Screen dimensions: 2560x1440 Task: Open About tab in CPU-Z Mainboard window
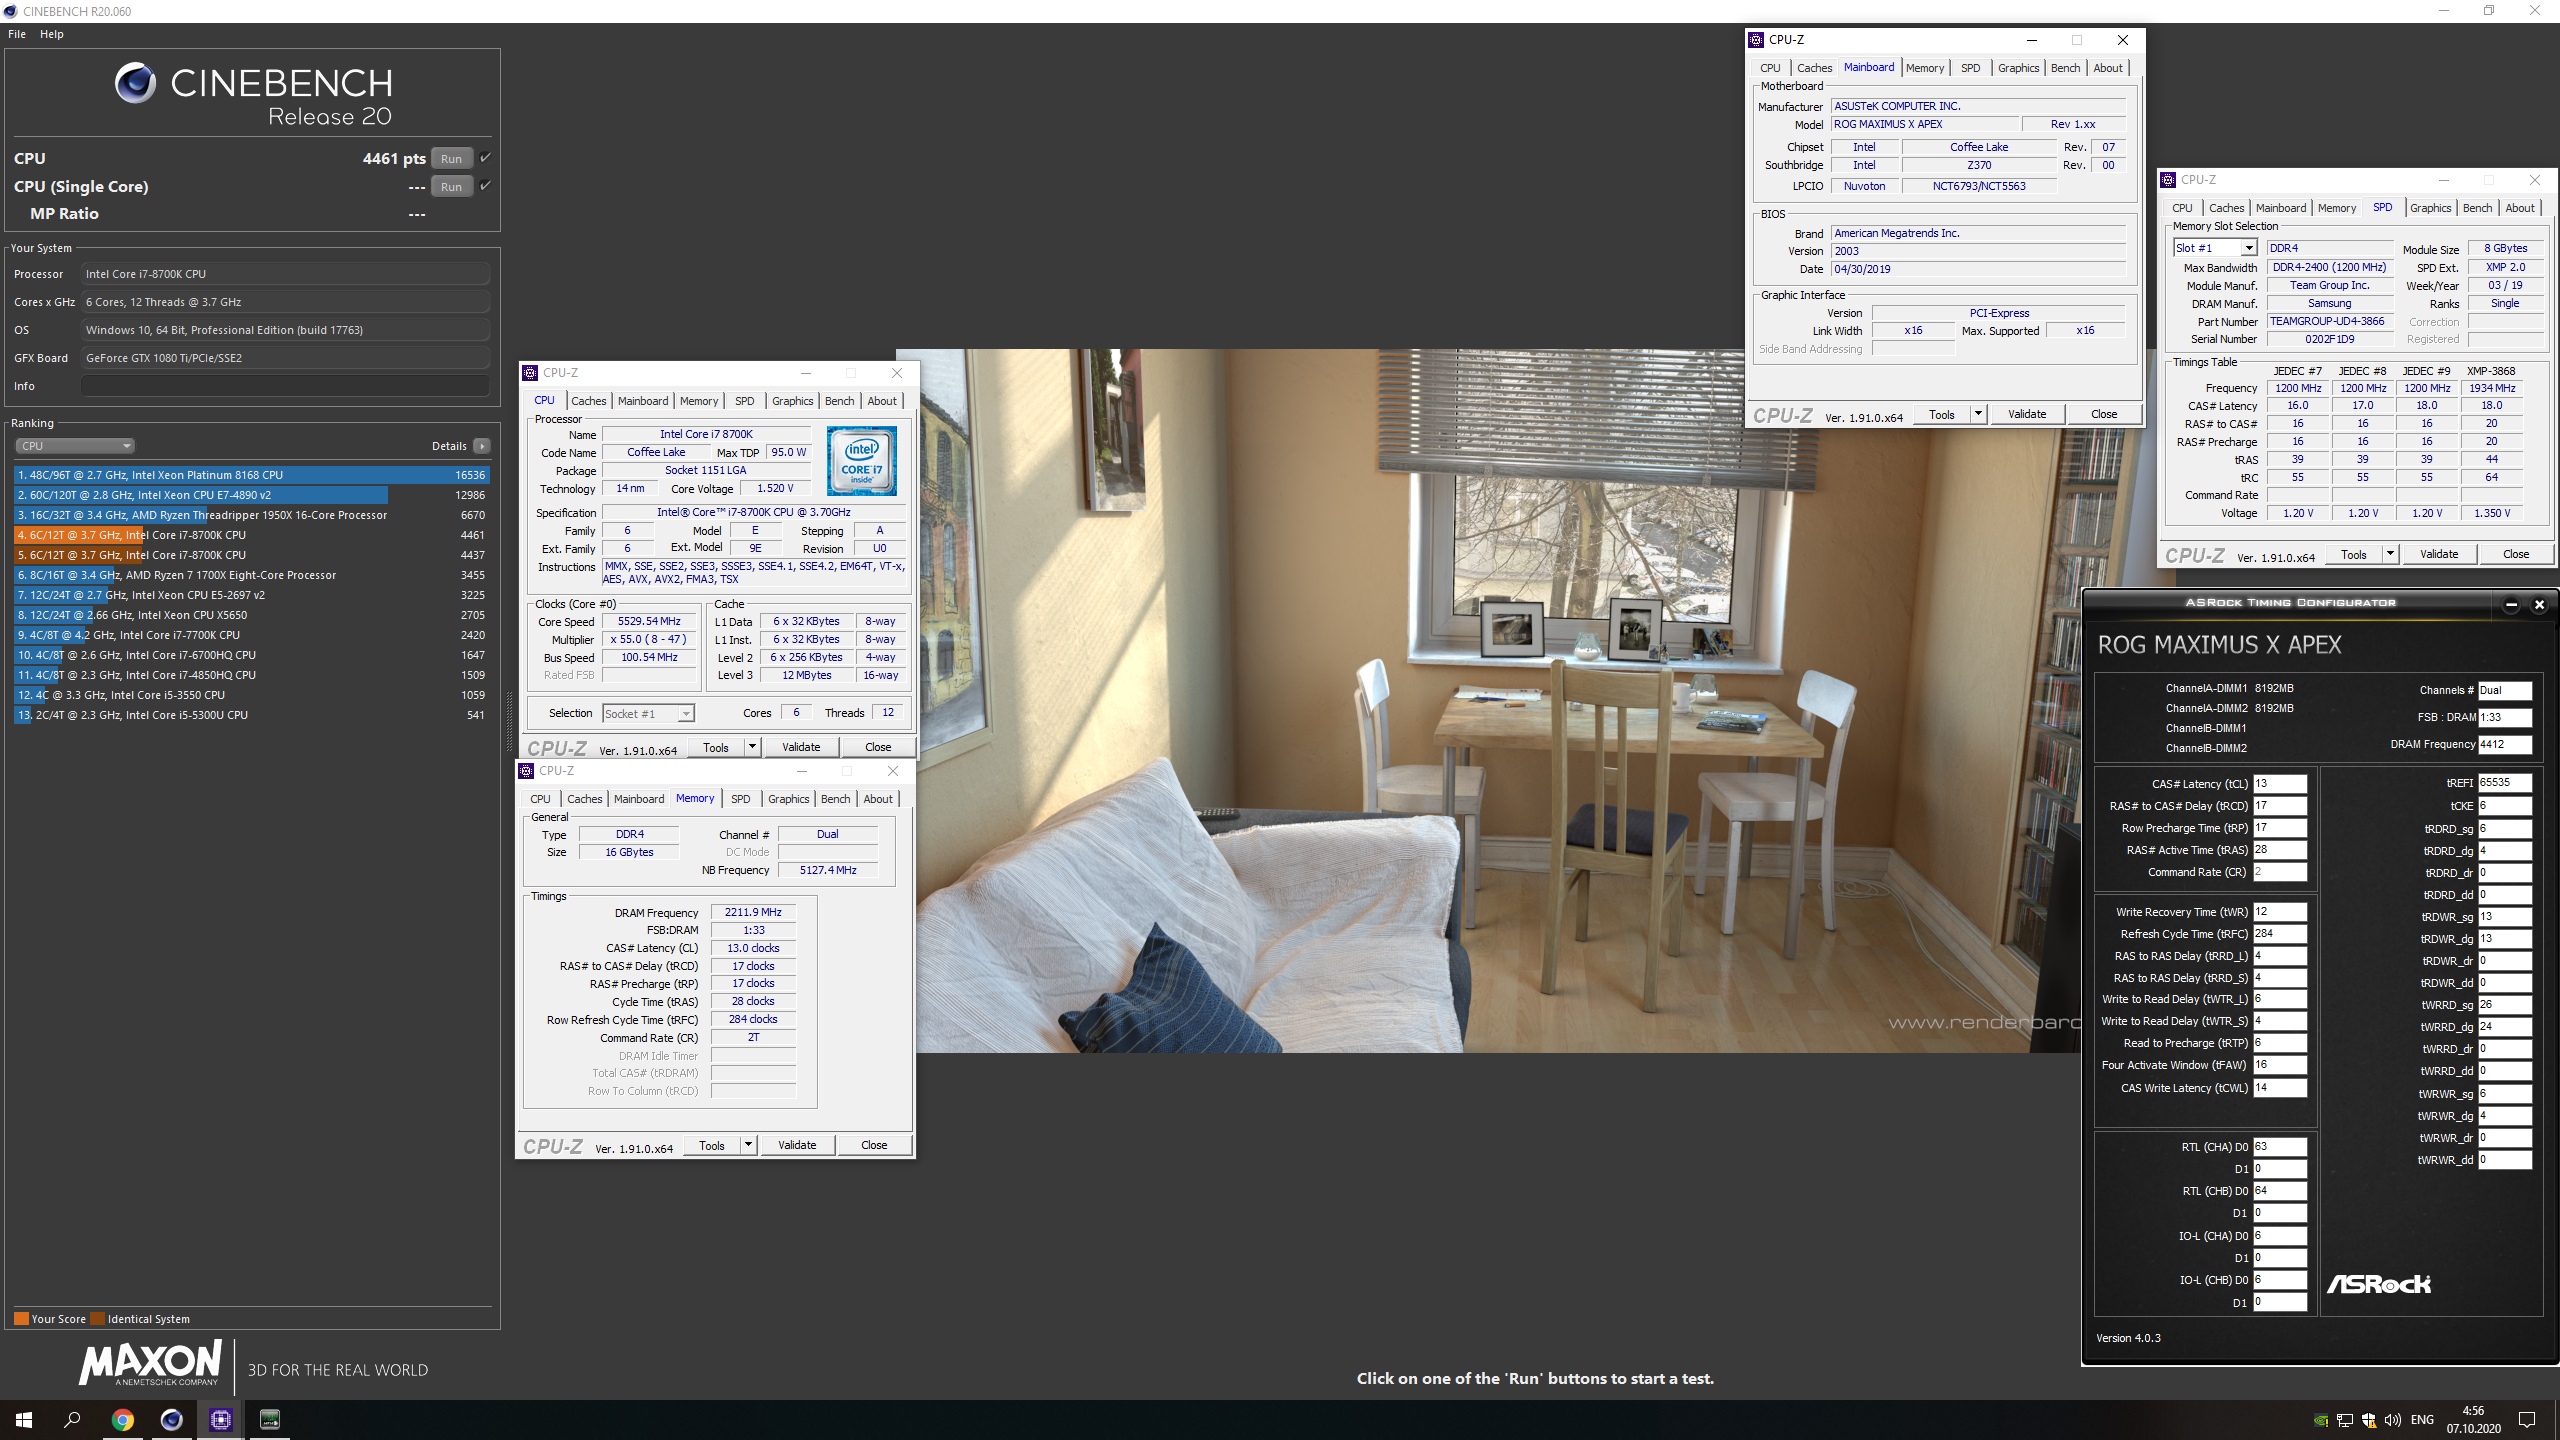(2108, 68)
